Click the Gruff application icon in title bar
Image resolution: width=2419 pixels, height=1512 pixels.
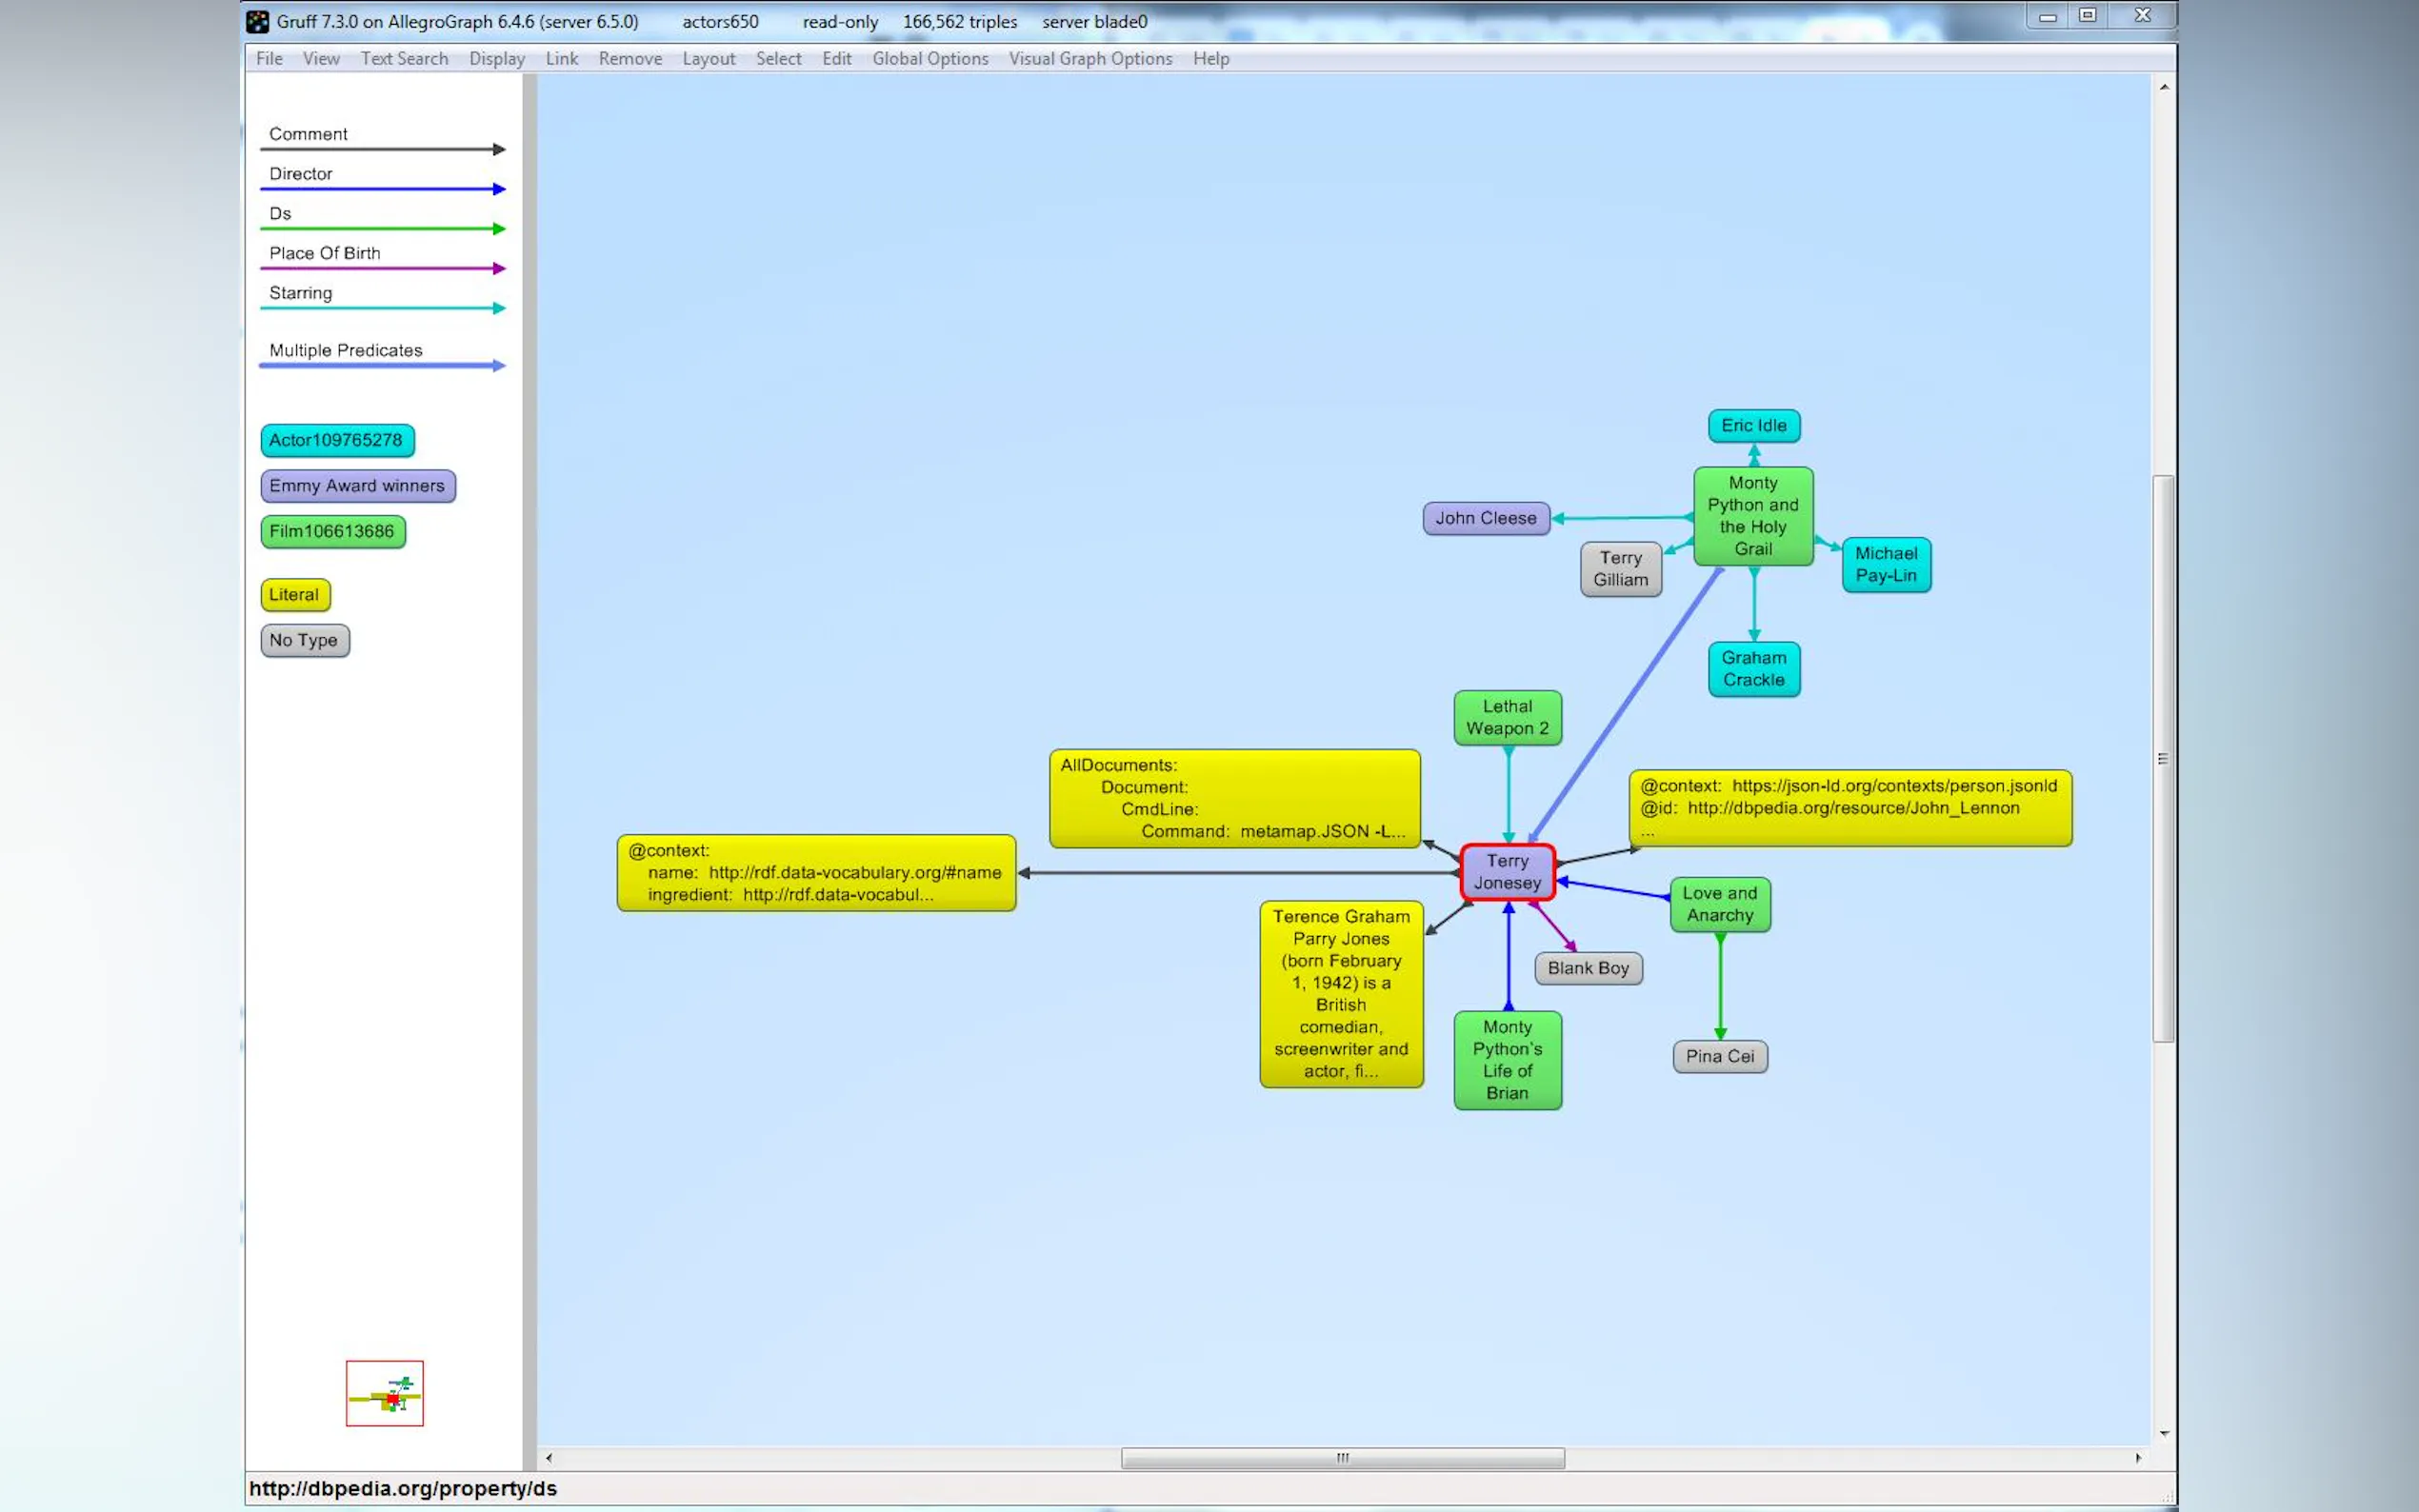tap(258, 21)
